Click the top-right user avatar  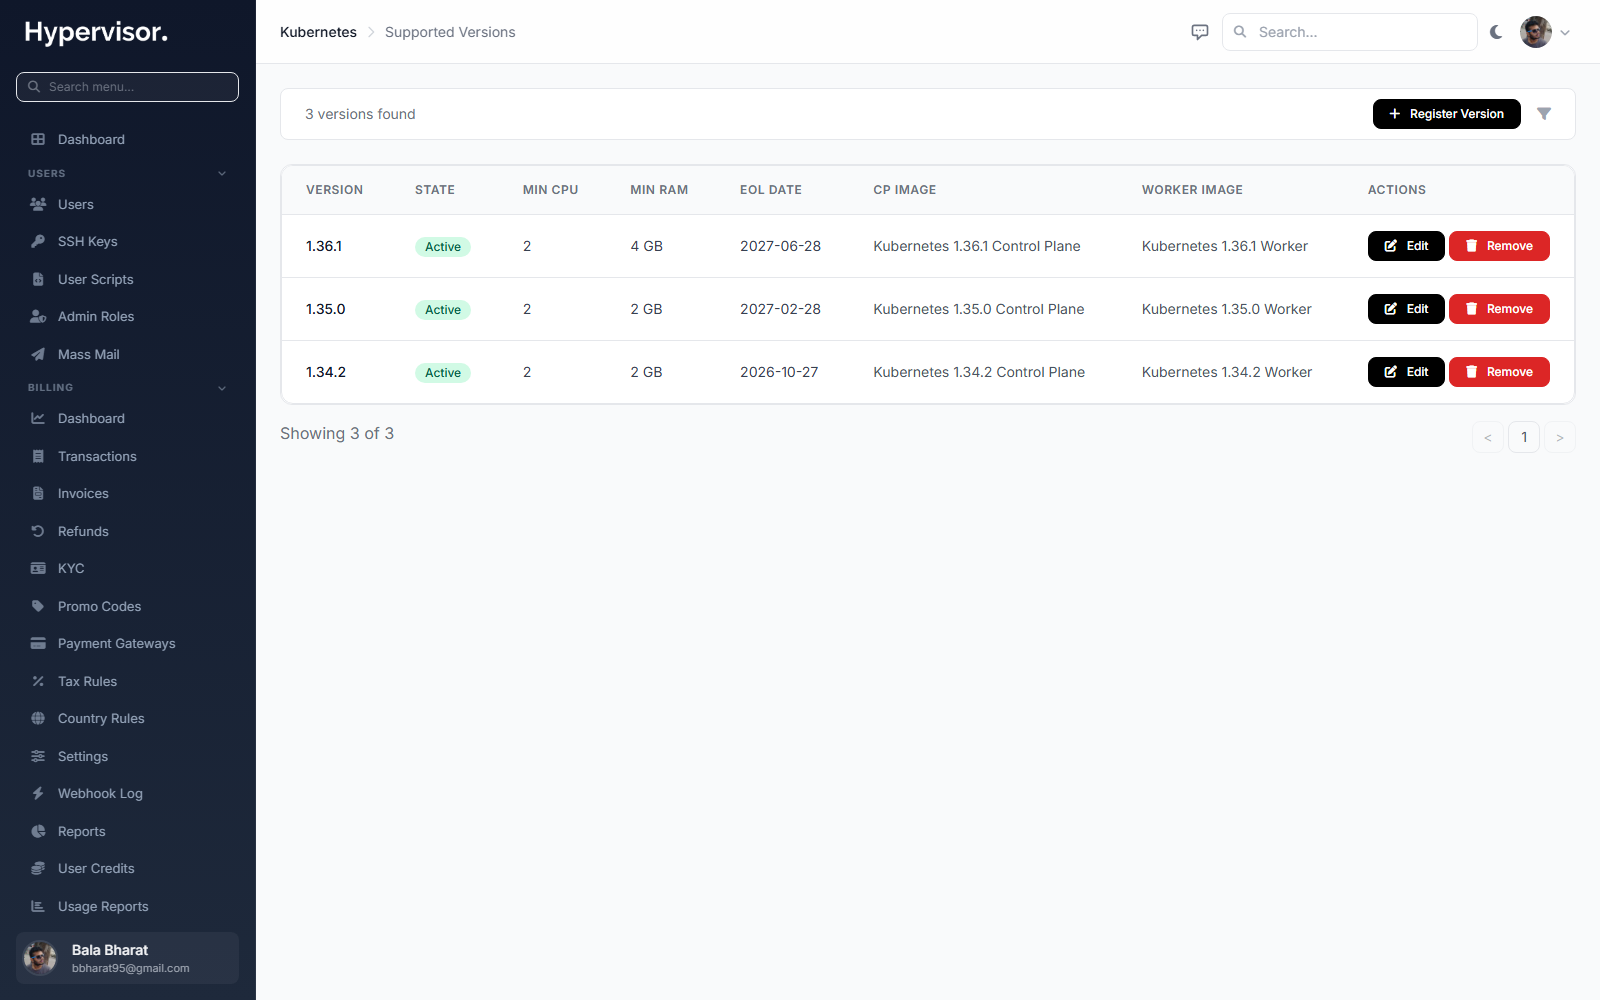point(1536,32)
